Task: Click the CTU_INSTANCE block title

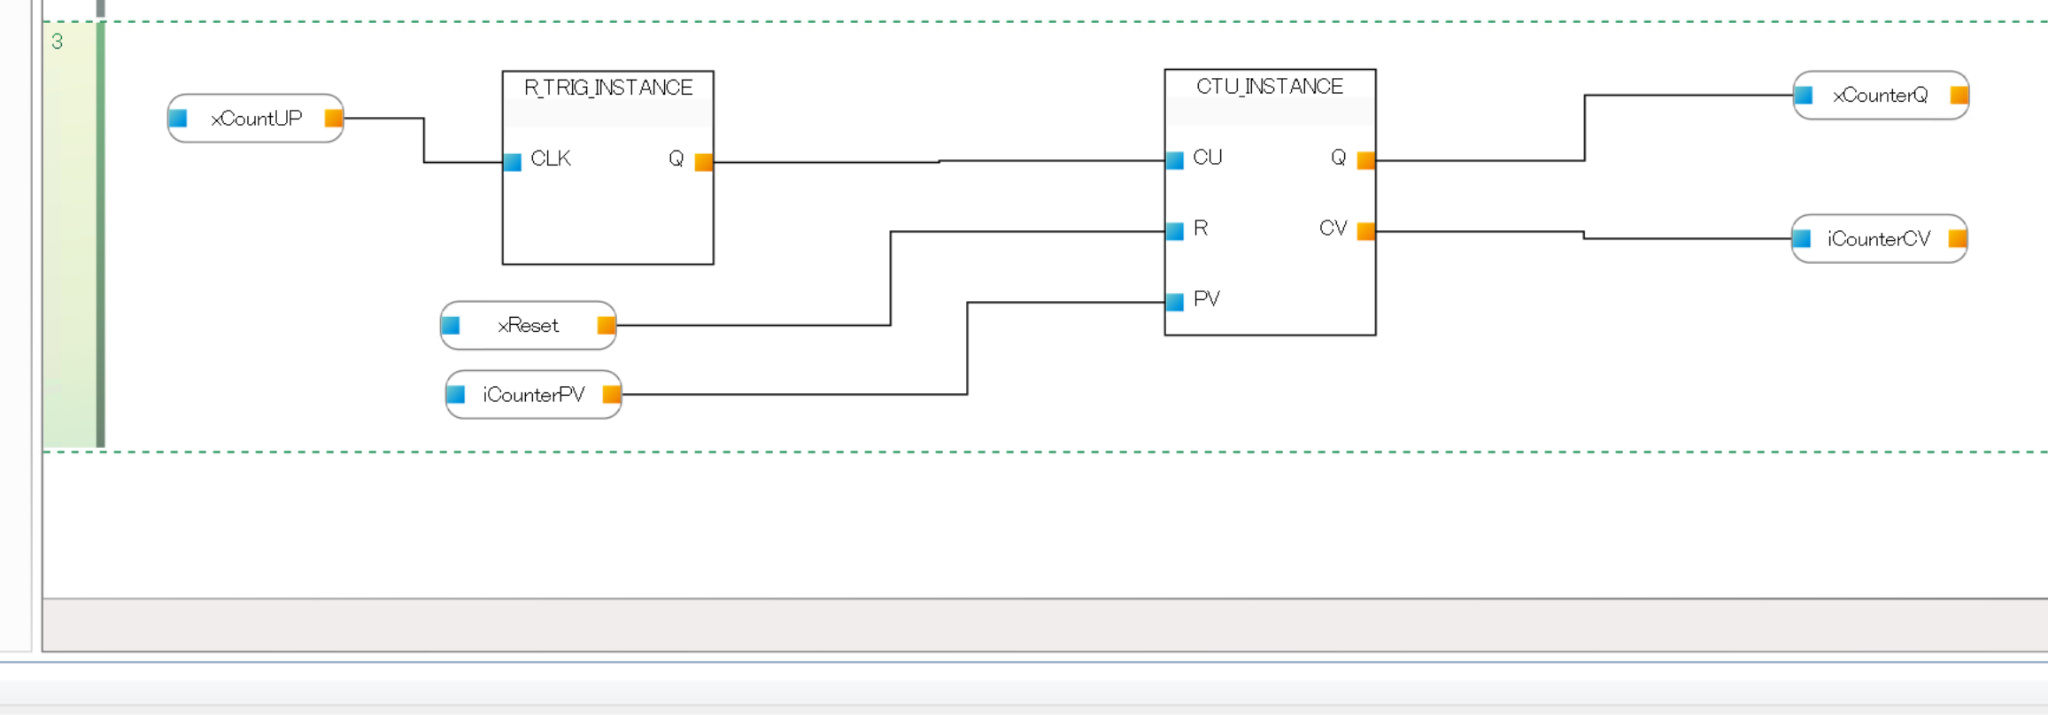Action: coord(1270,86)
